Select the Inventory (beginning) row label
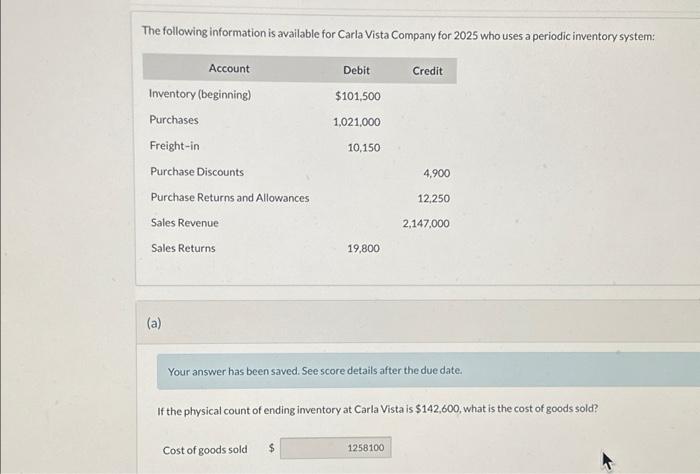This screenshot has height=474, width=700. pos(200,94)
